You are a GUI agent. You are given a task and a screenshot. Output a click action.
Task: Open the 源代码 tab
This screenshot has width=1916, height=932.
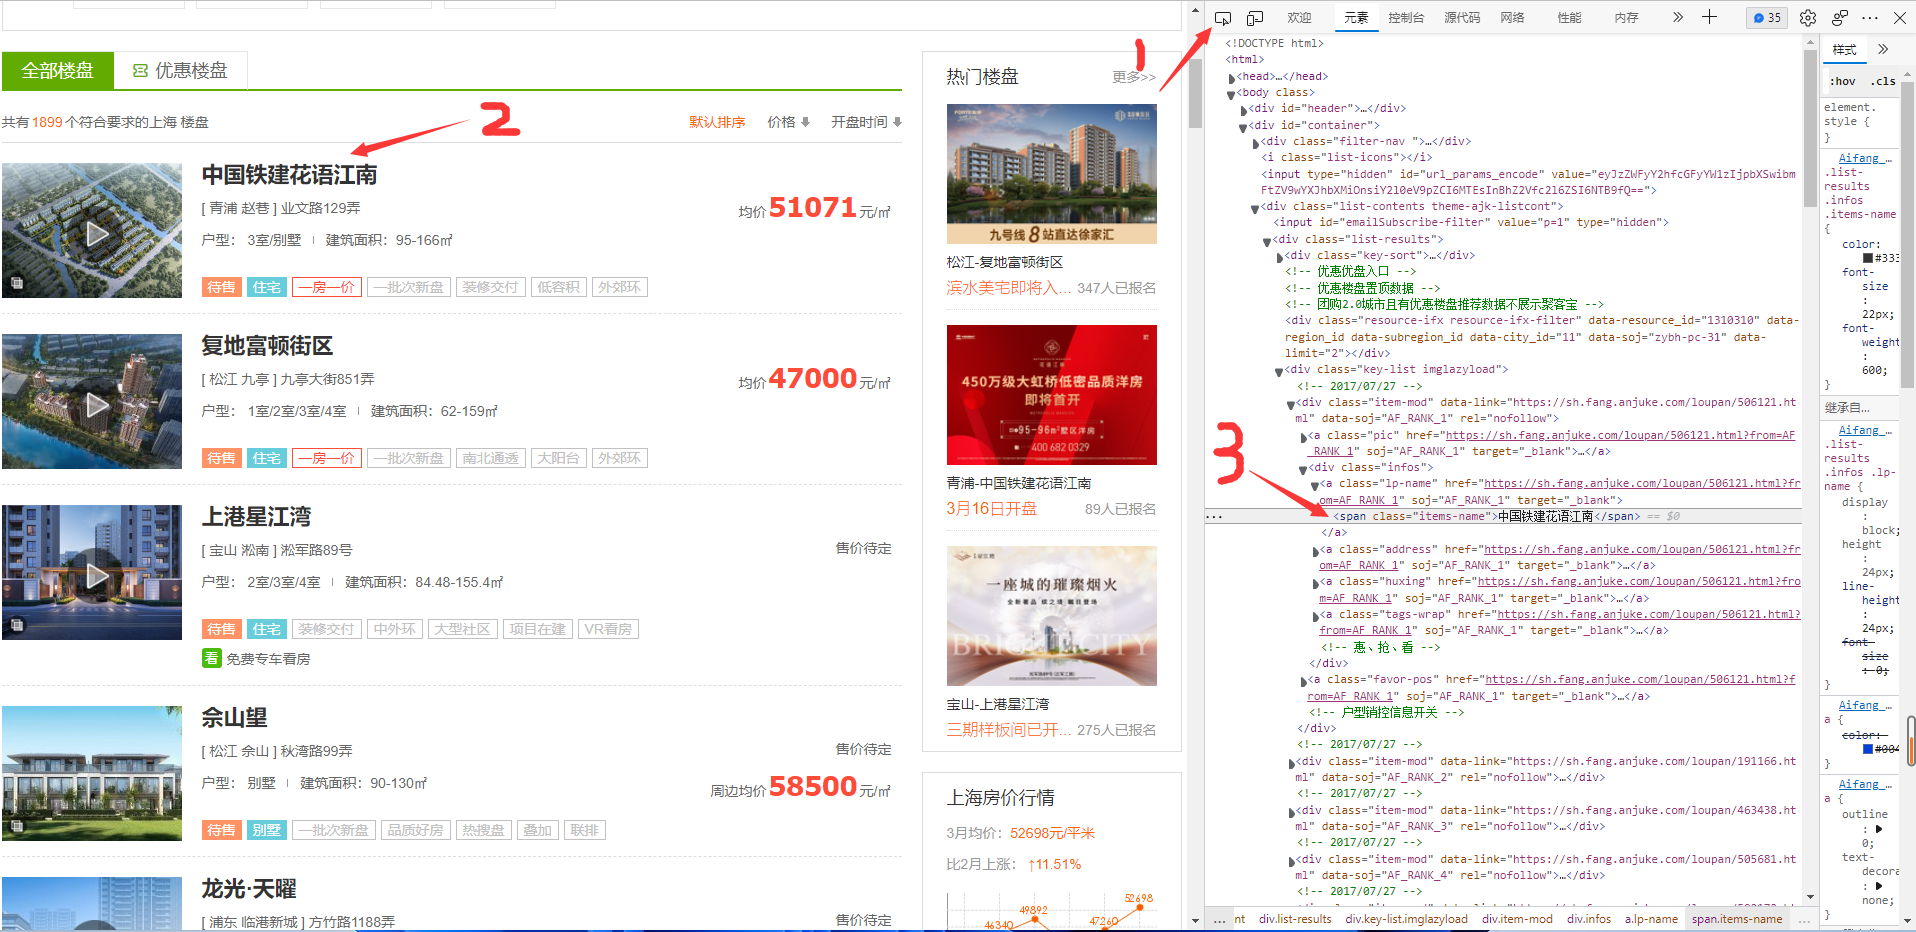click(x=1462, y=18)
